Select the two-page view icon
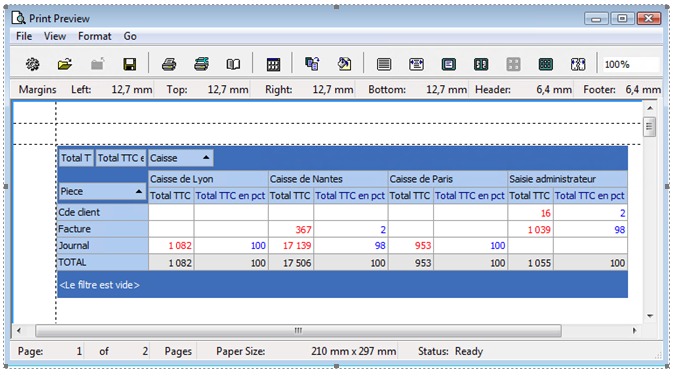675x382 pixels. point(481,64)
